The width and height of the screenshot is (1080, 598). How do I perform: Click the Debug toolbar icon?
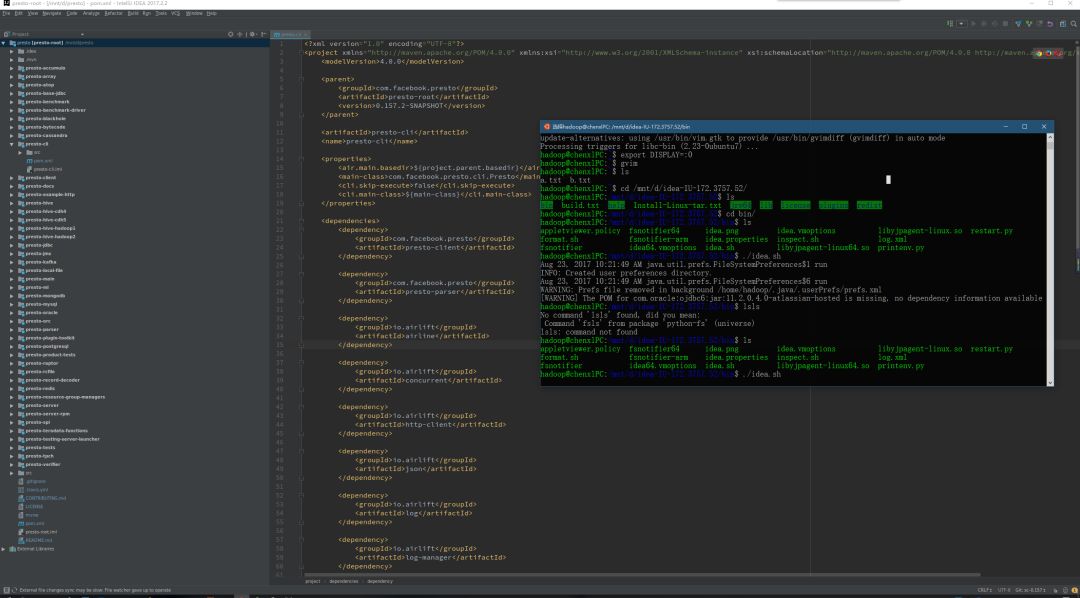pyautogui.click(x=984, y=23)
